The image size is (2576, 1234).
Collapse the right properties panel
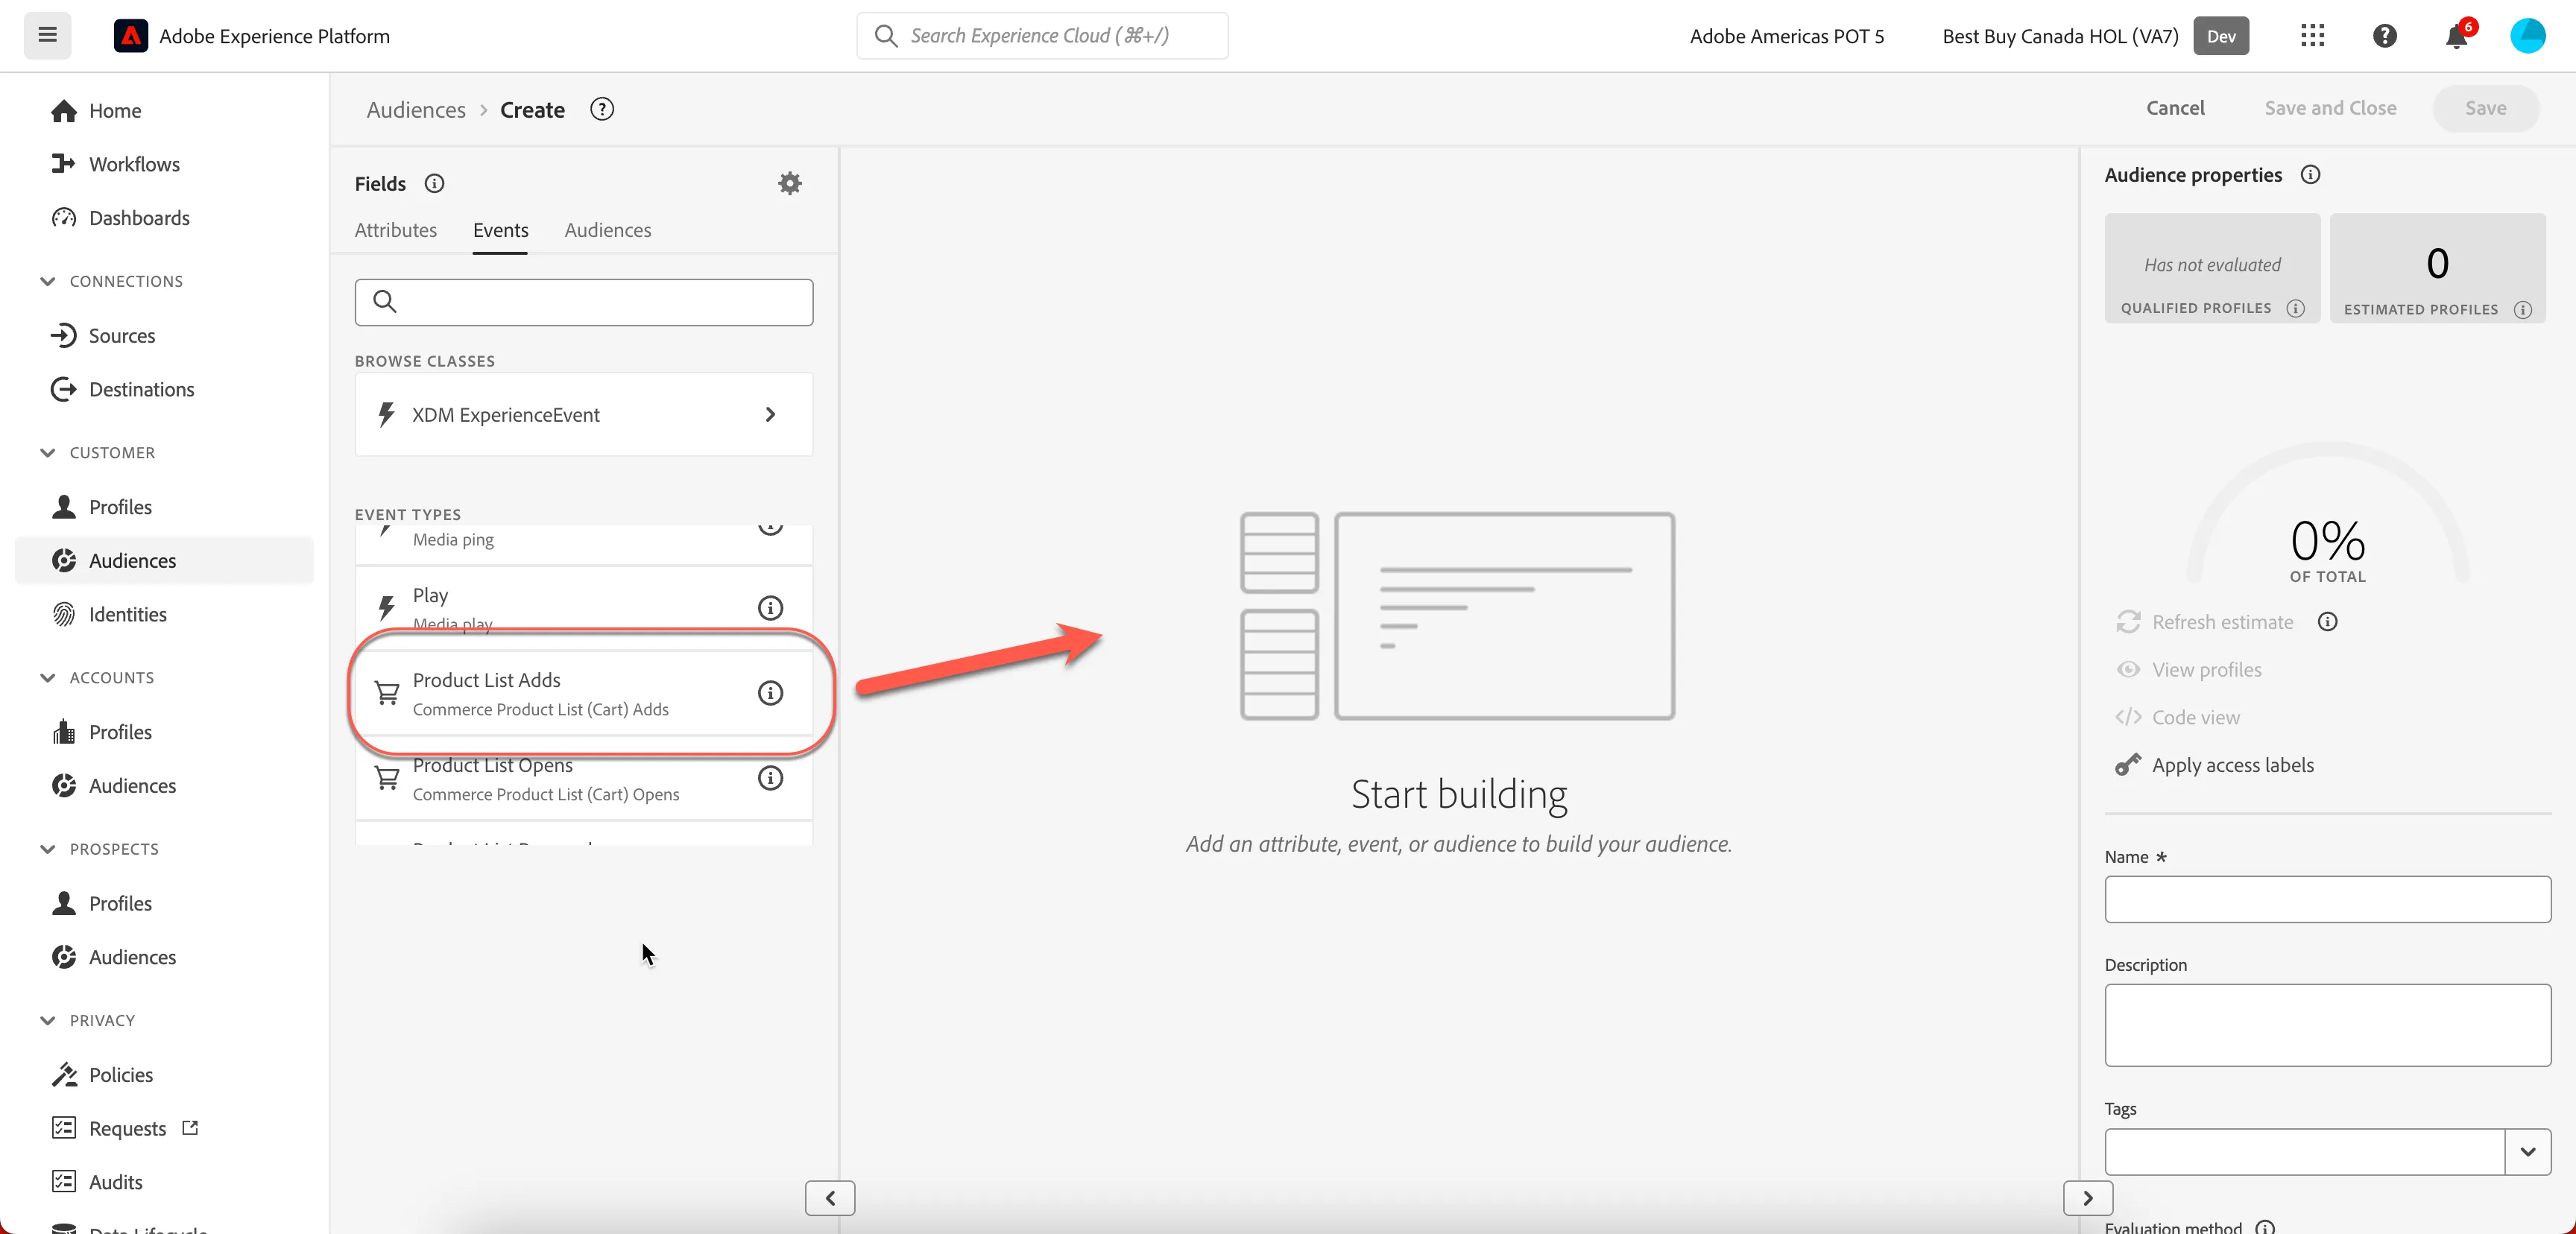tap(2087, 1198)
